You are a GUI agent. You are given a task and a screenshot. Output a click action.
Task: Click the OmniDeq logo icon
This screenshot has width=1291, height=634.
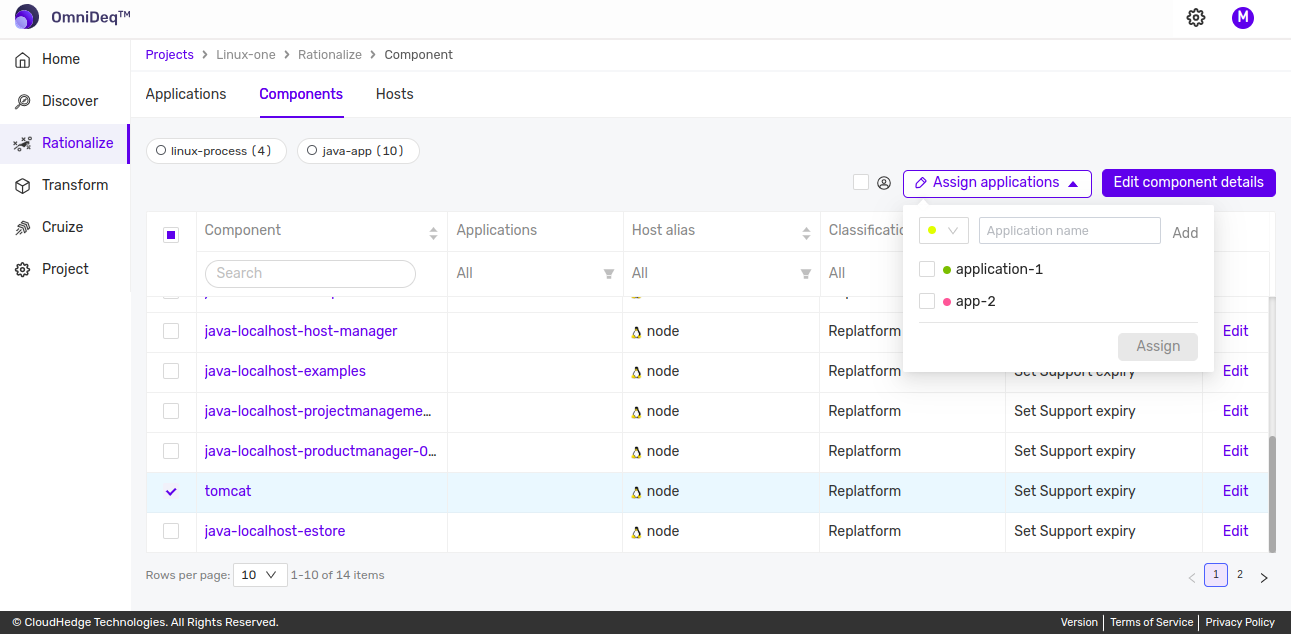pyautogui.click(x=27, y=17)
